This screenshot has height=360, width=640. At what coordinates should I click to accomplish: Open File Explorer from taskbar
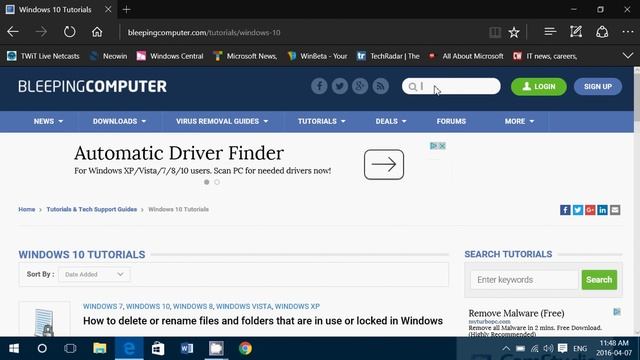[100, 348]
